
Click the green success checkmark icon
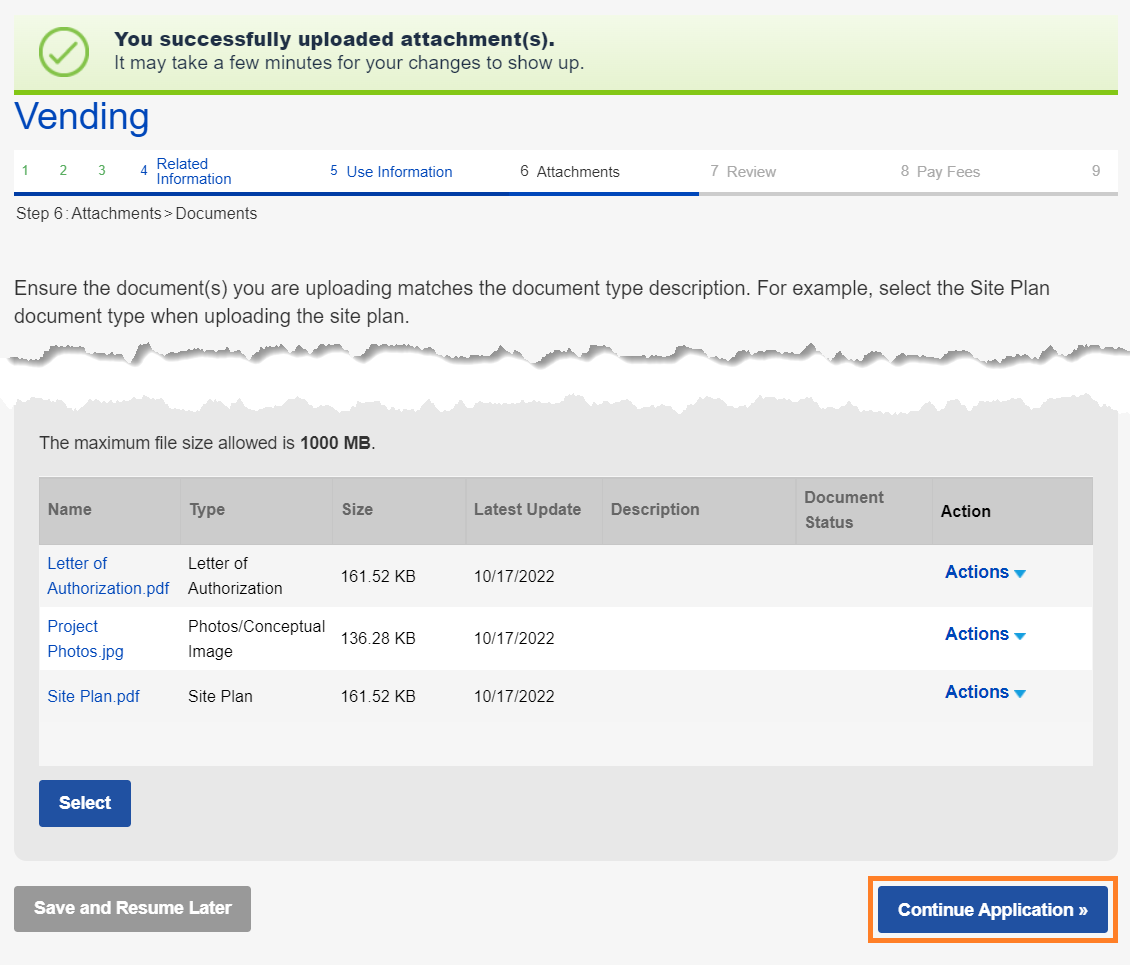(63, 51)
